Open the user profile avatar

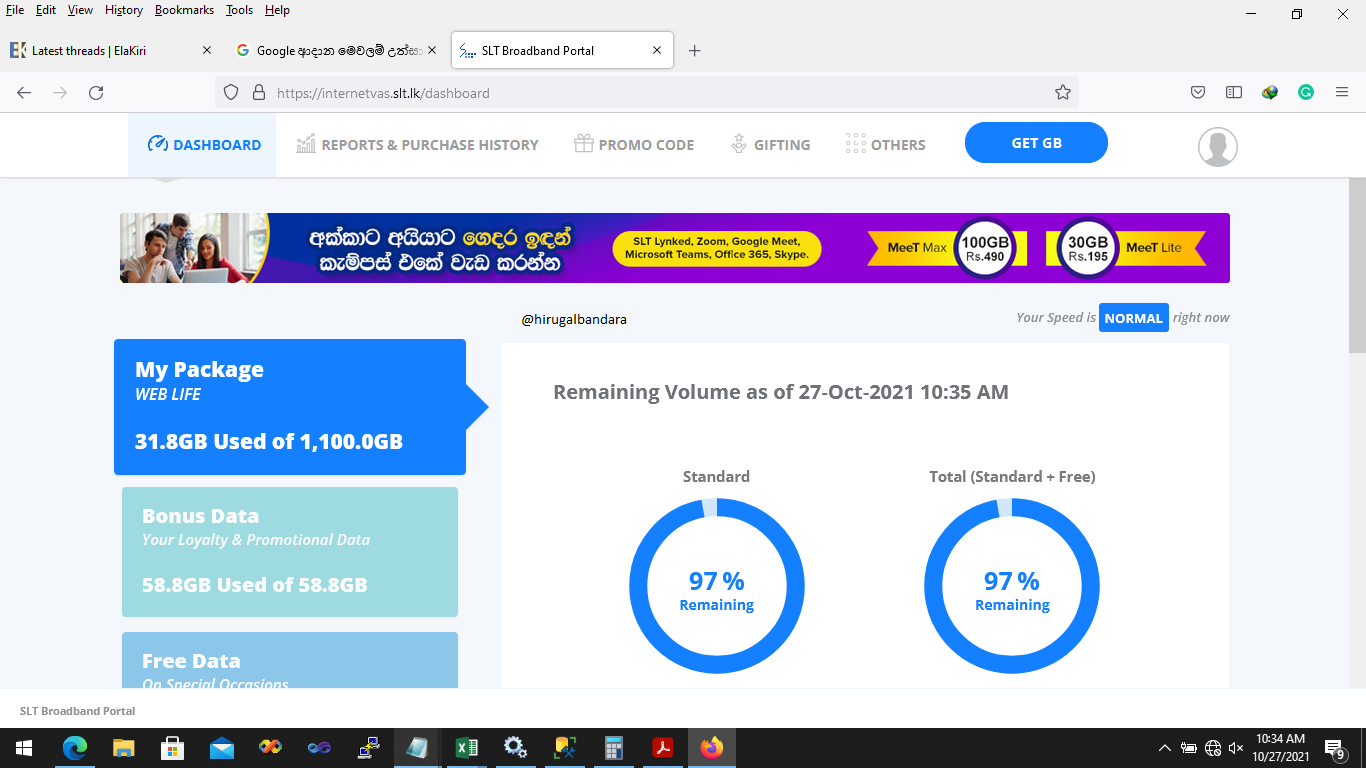(1218, 147)
